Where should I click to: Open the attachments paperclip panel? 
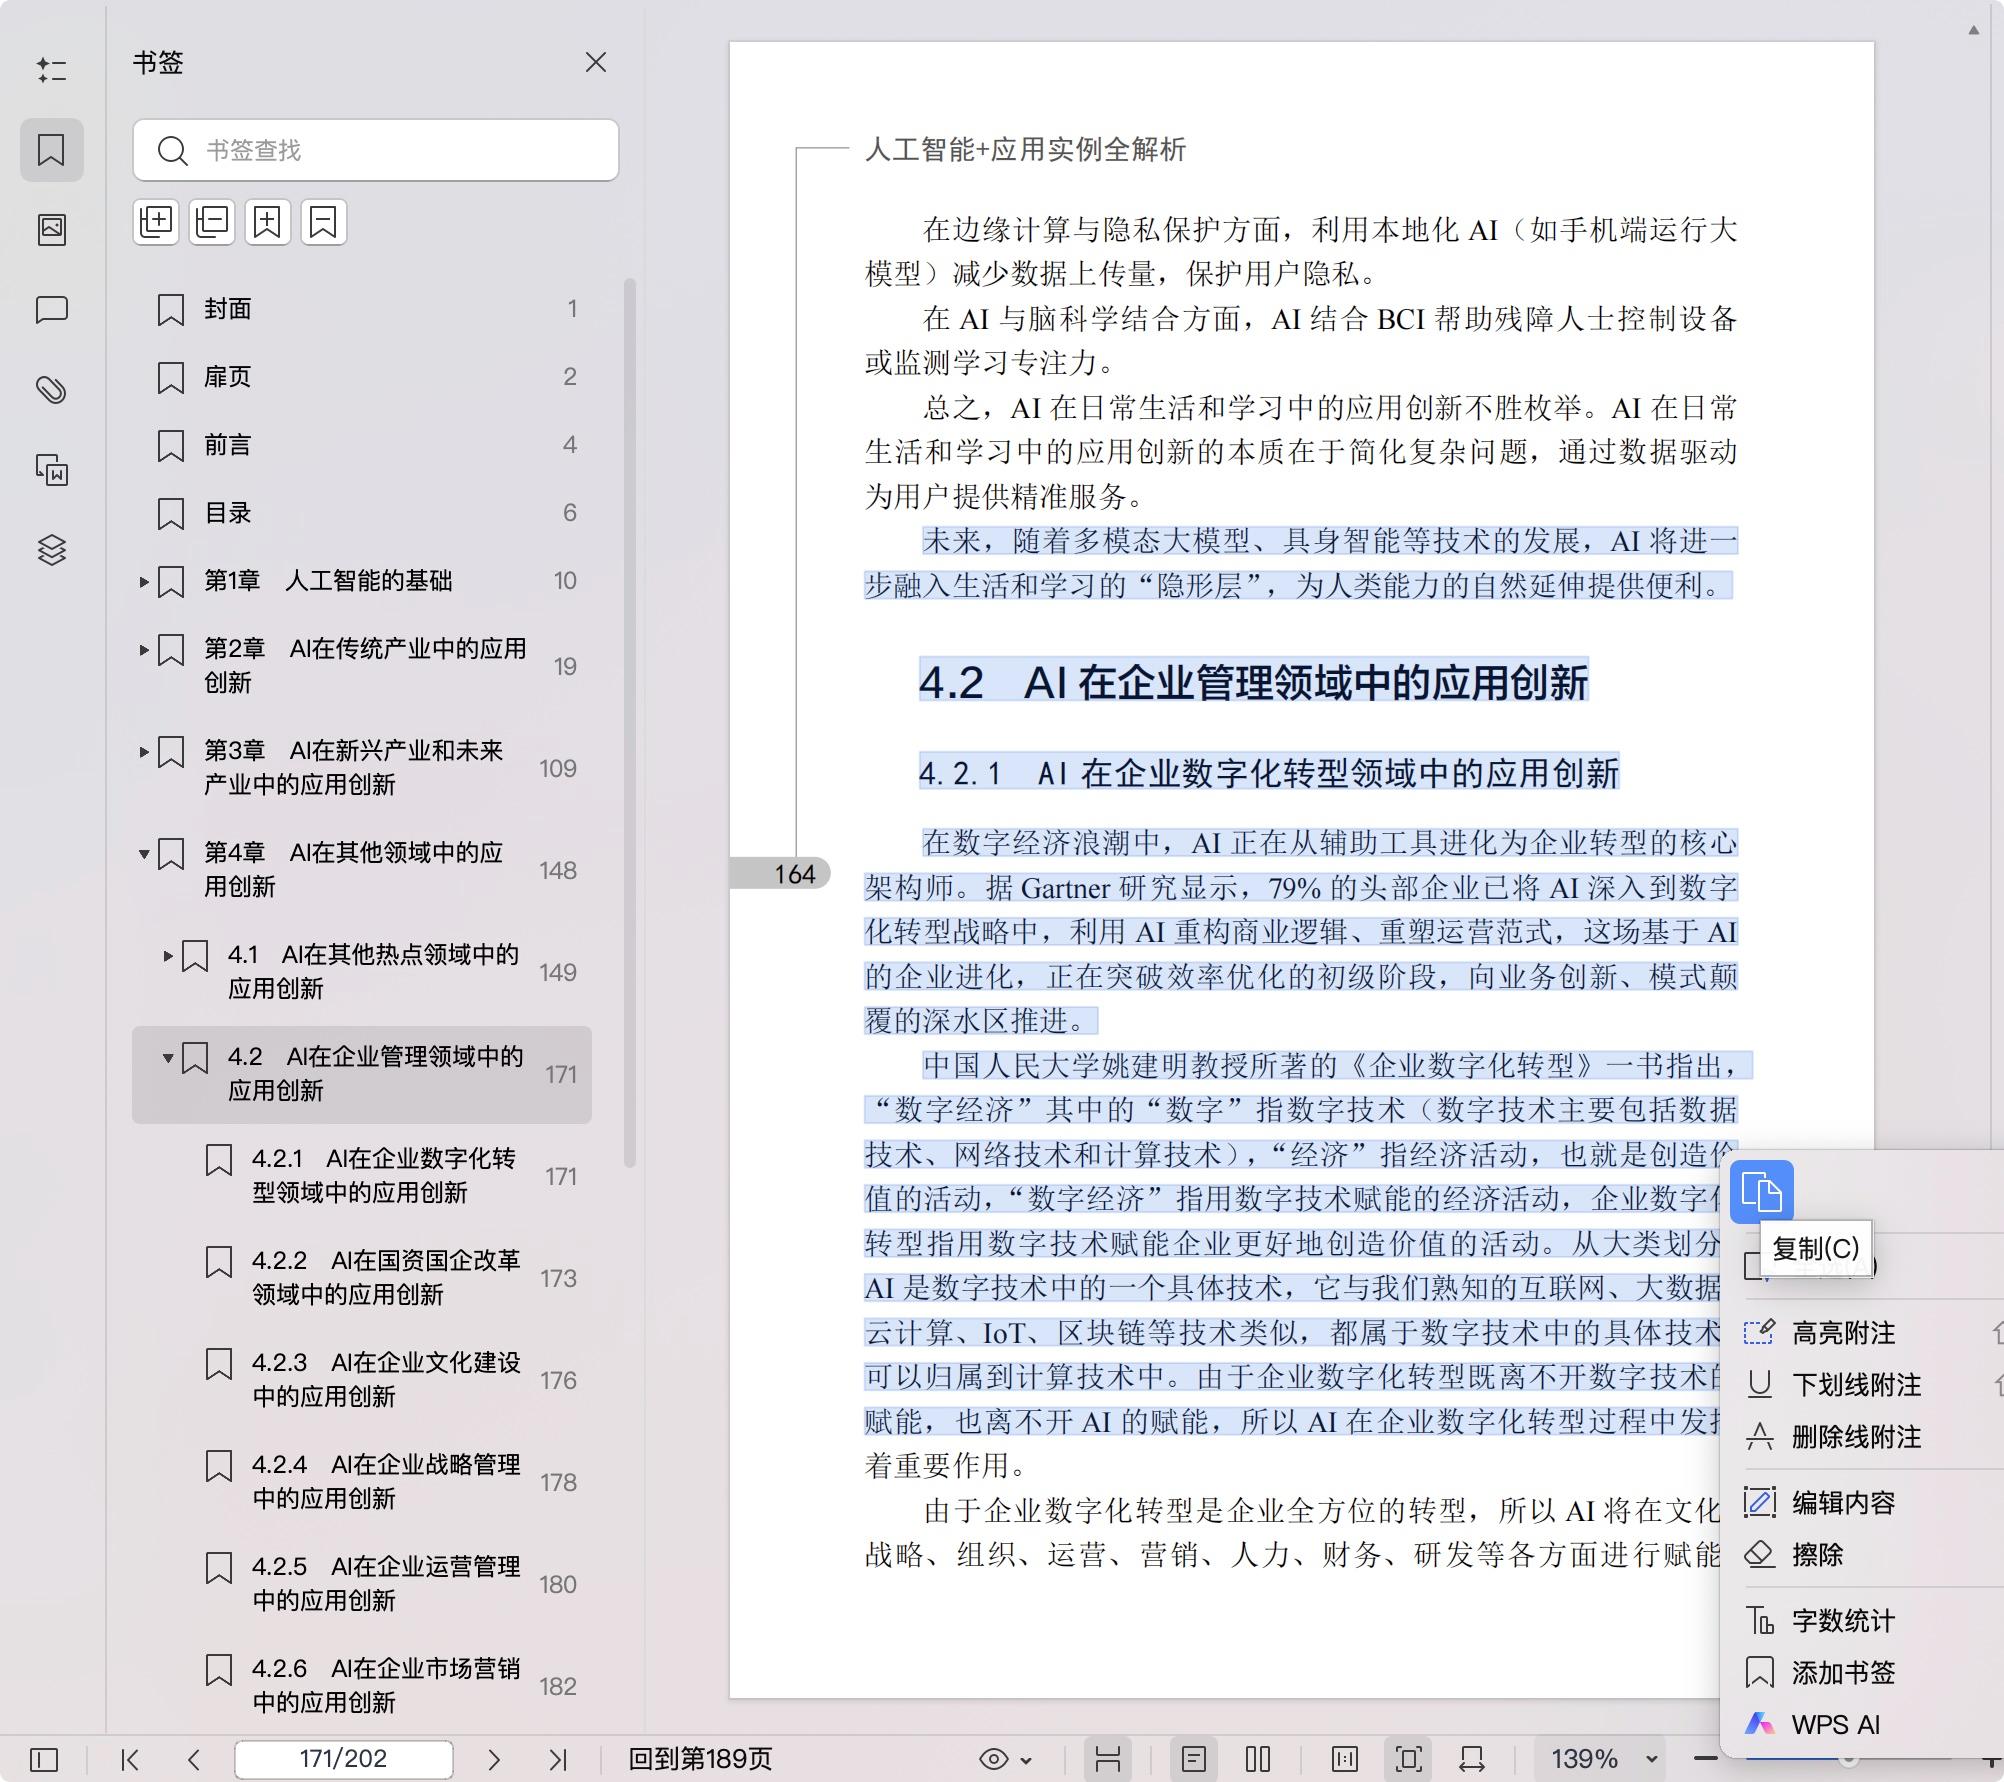pyautogui.click(x=52, y=390)
